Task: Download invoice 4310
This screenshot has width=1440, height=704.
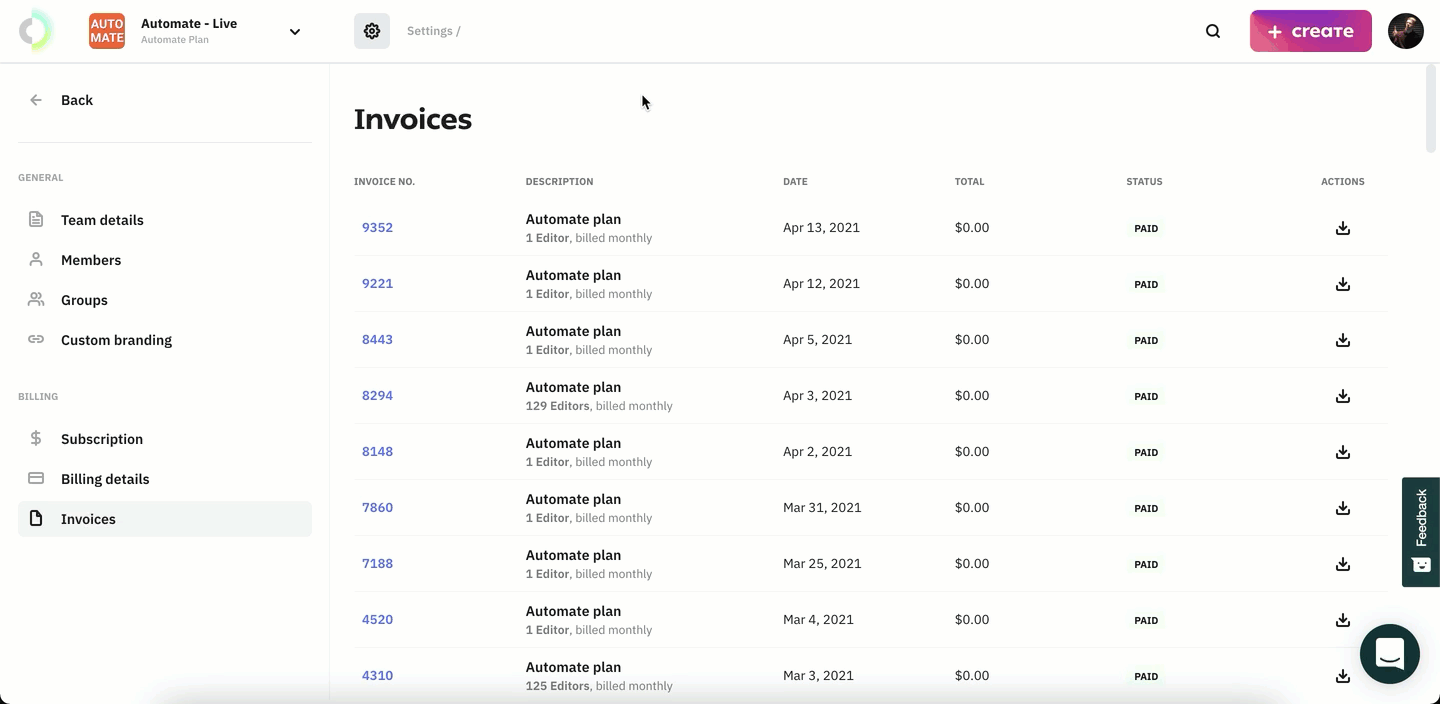Action: click(x=1343, y=676)
